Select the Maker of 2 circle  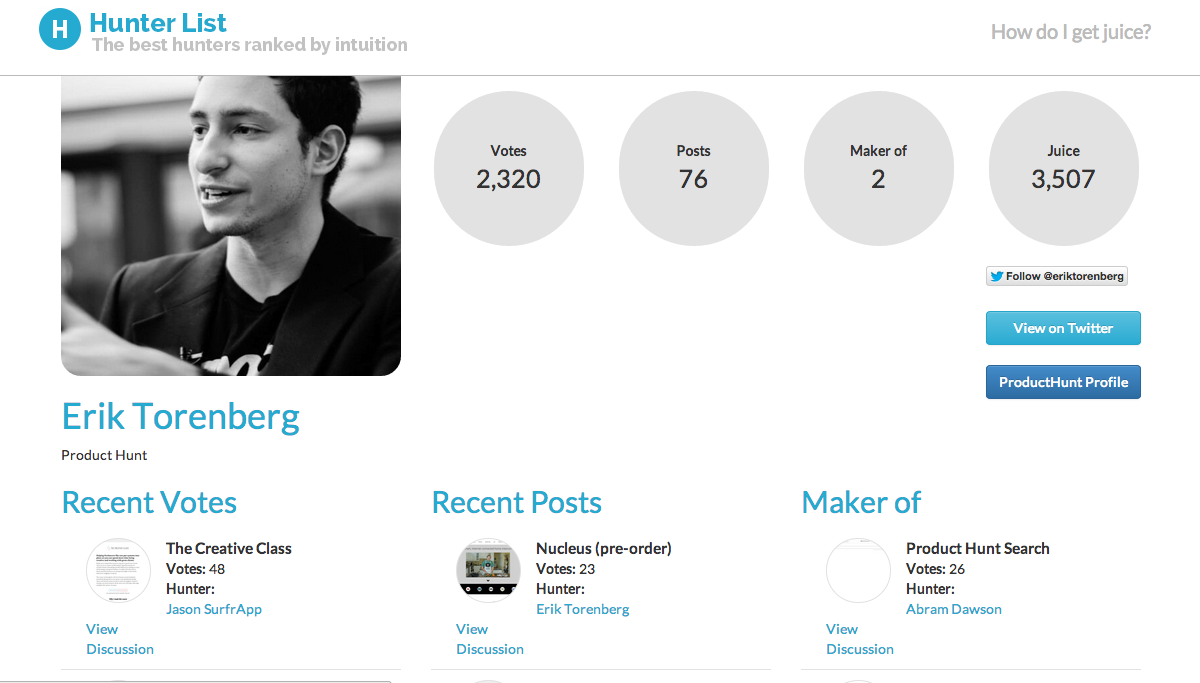879,170
